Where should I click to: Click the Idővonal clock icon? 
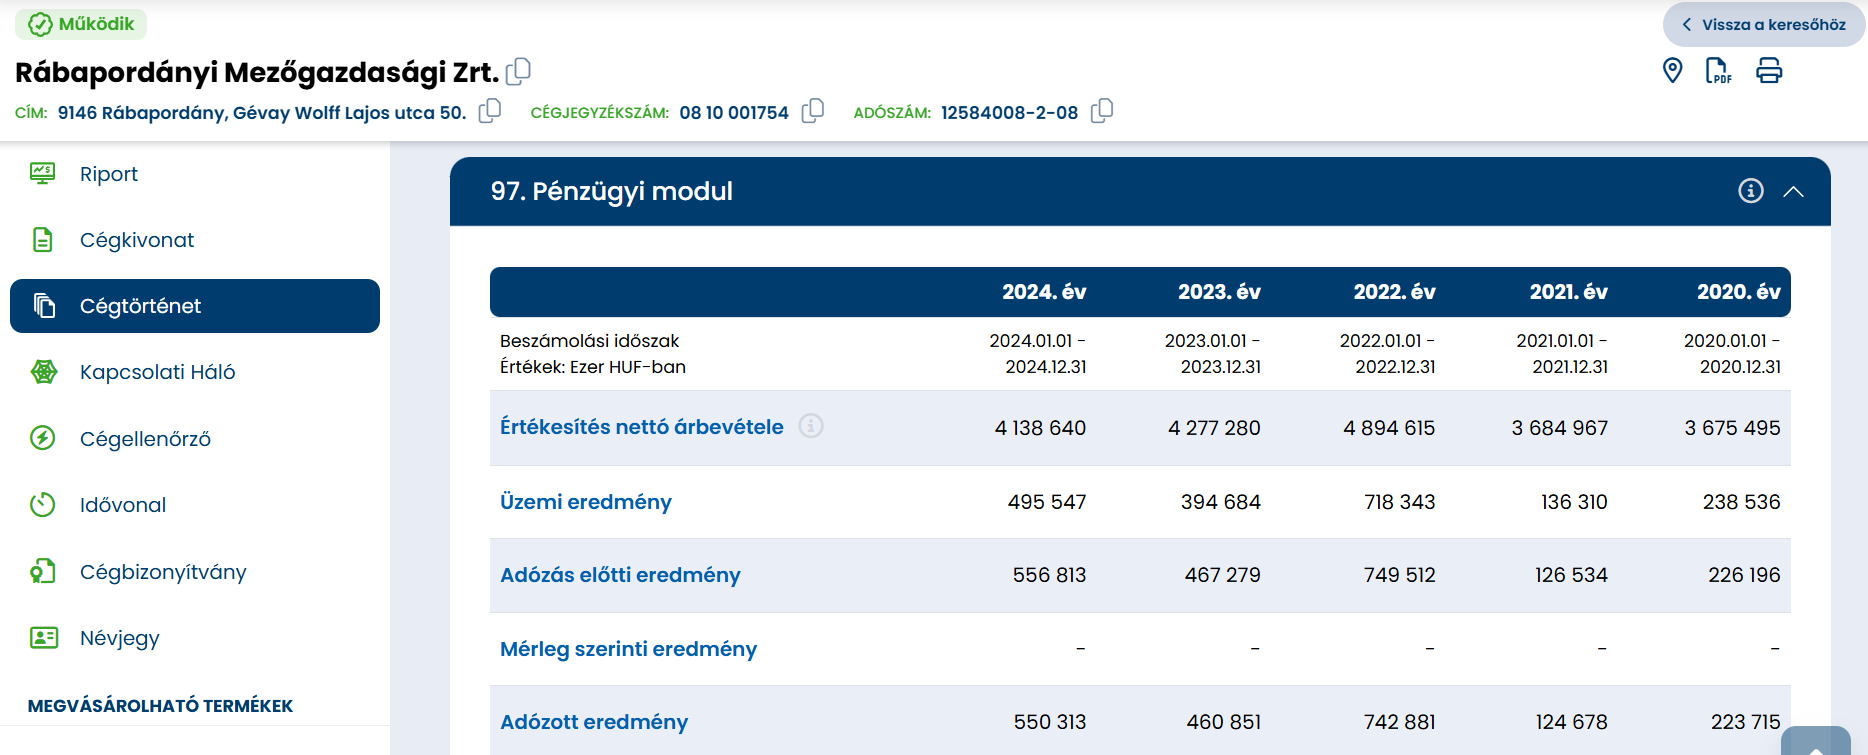(43, 504)
